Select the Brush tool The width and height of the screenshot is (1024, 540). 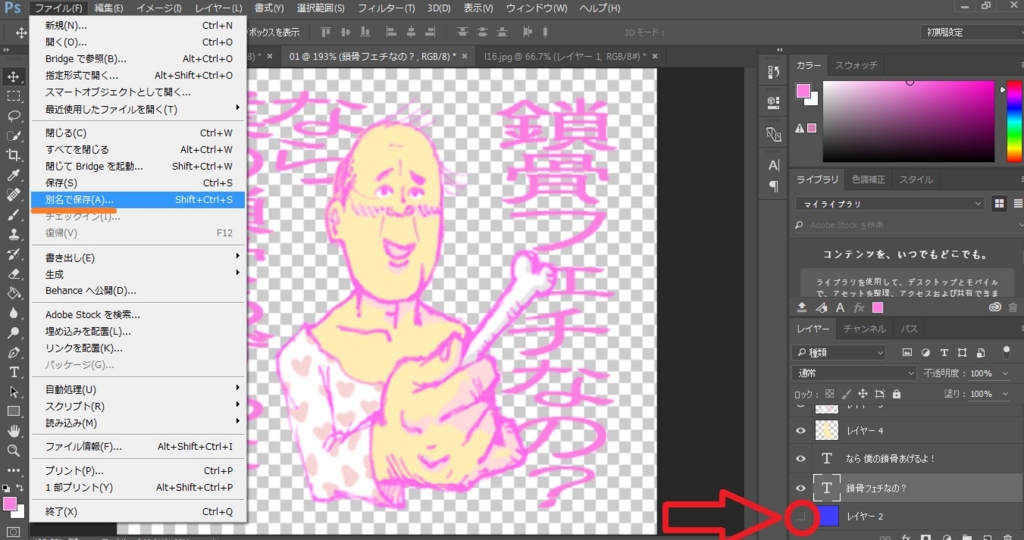pos(13,215)
